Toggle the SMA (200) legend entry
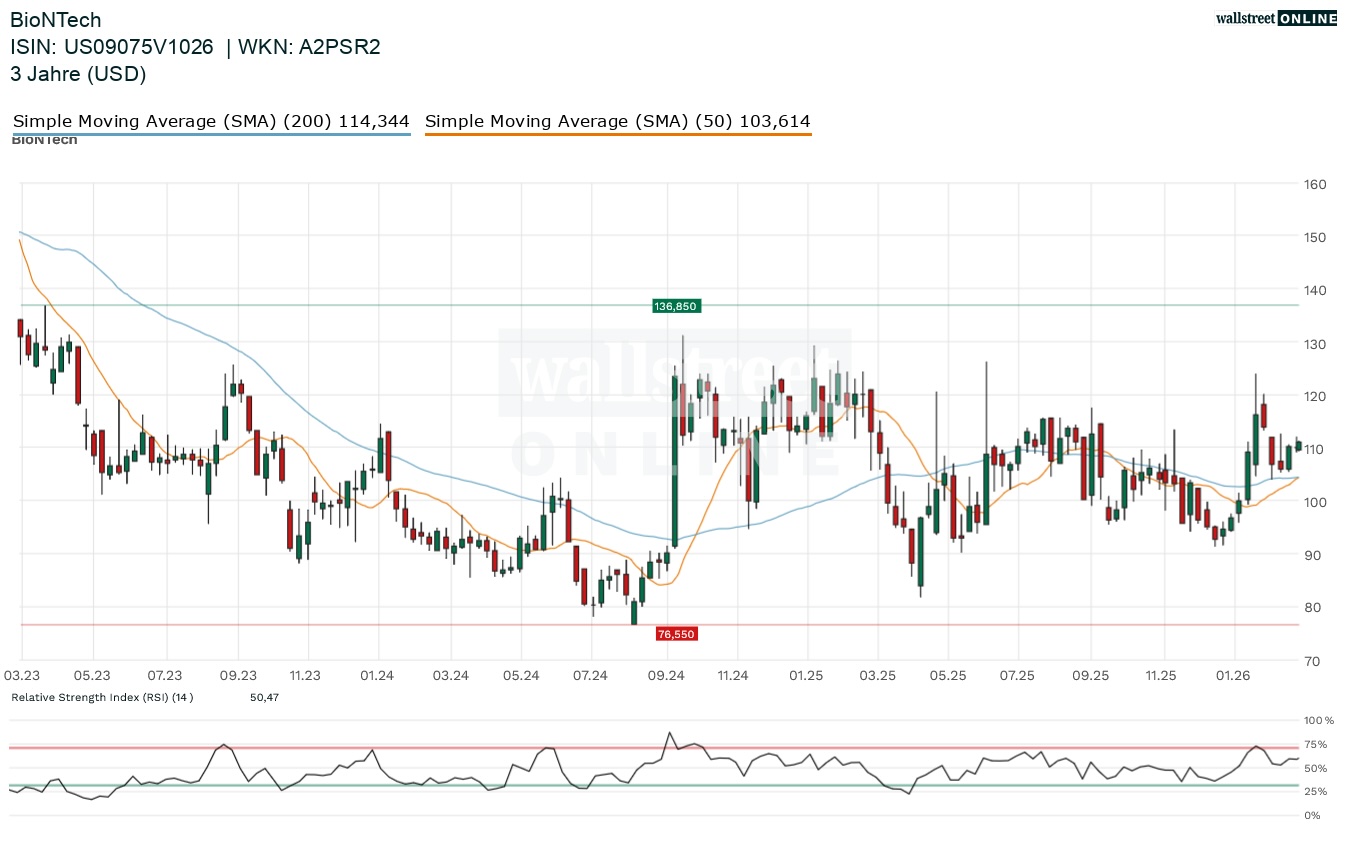This screenshot has width=1349, height=843. point(211,121)
